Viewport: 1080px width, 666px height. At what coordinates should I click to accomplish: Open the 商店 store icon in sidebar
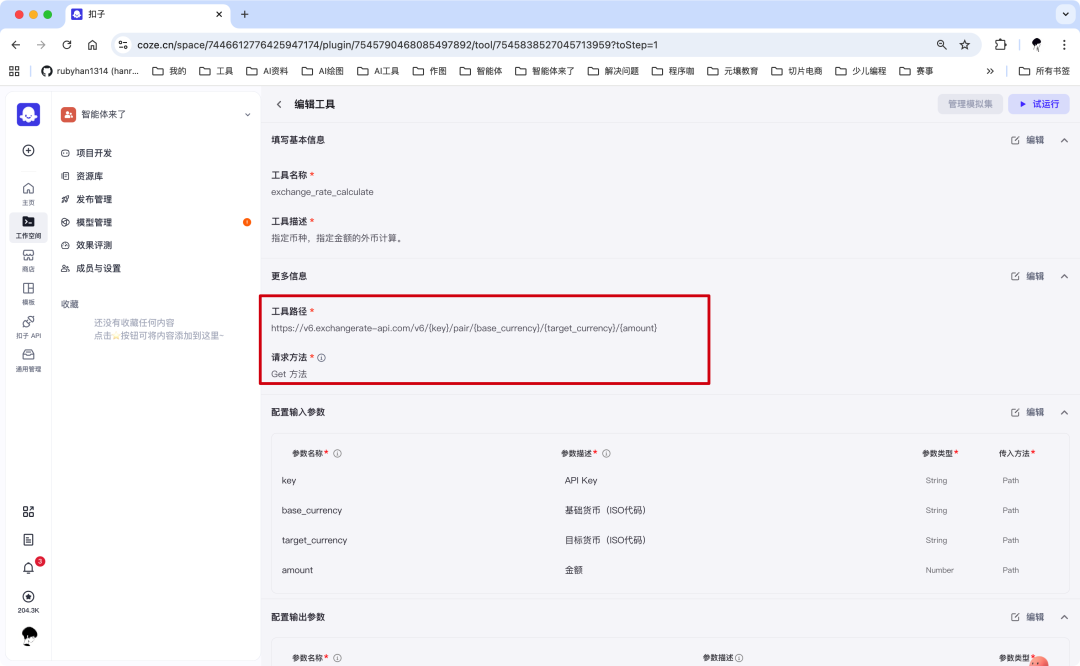tap(28, 258)
